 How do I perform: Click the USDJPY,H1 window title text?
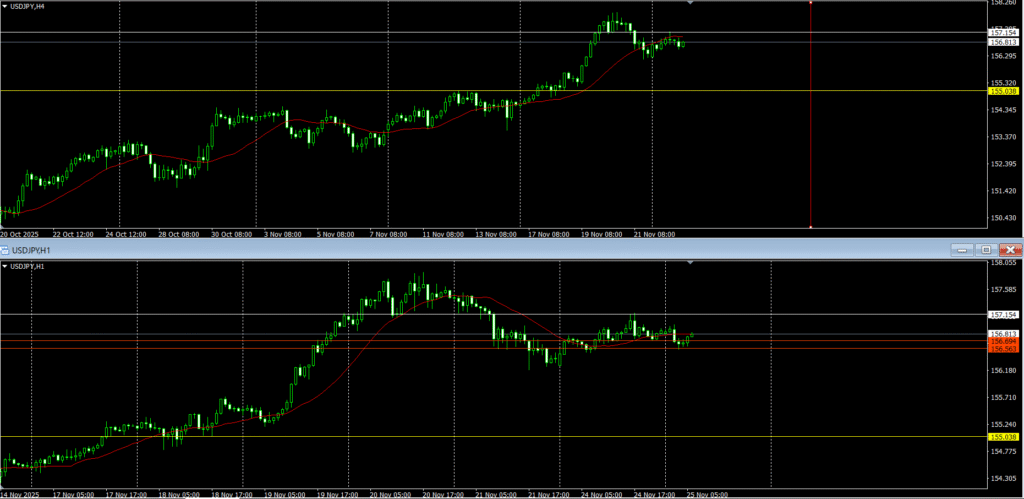29,249
